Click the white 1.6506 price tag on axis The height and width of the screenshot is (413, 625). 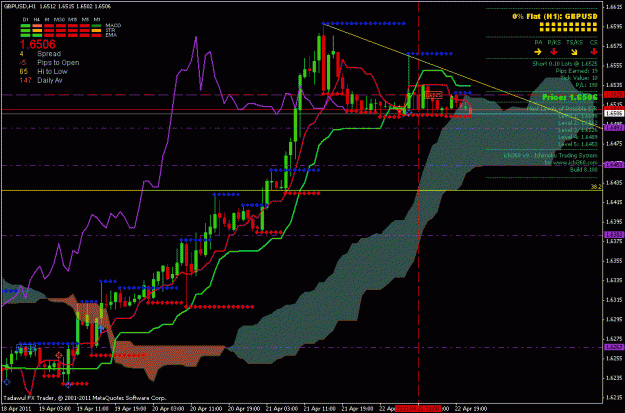[x=612, y=113]
